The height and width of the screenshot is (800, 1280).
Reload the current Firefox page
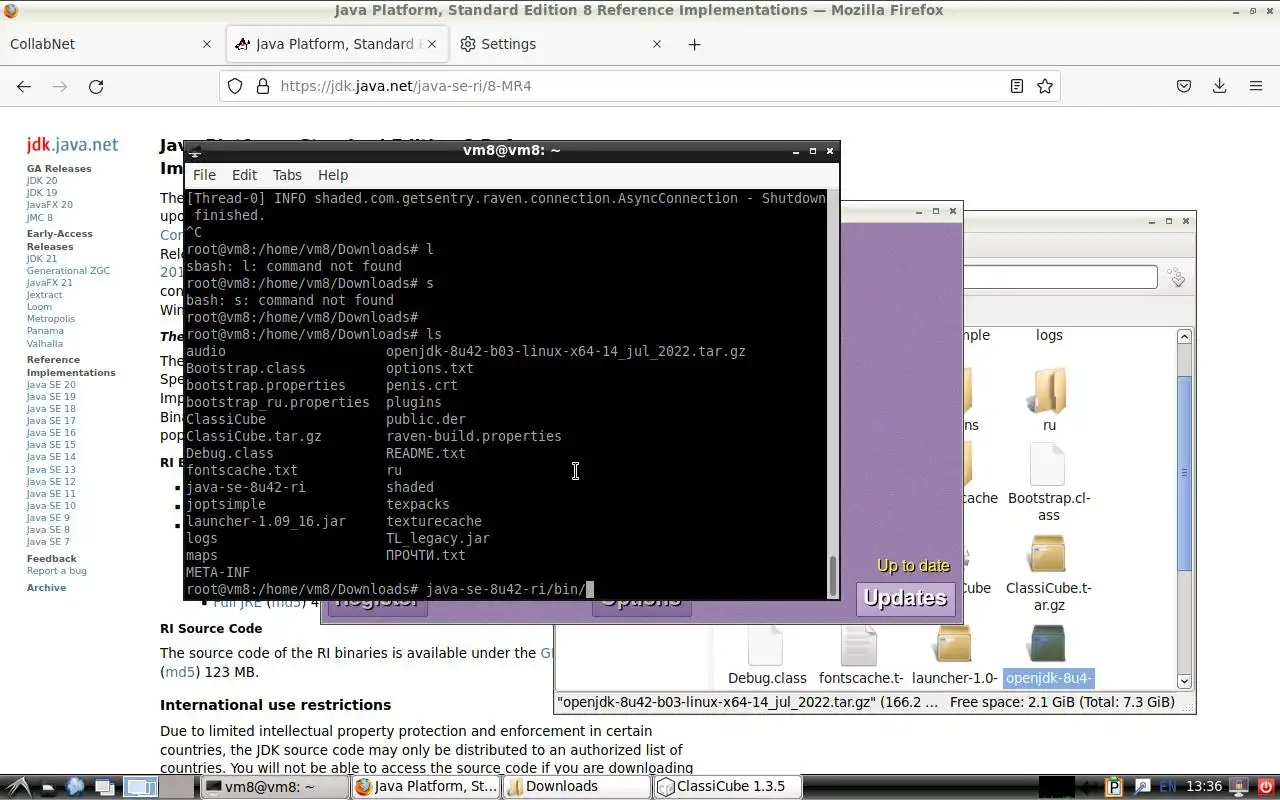tap(96, 86)
